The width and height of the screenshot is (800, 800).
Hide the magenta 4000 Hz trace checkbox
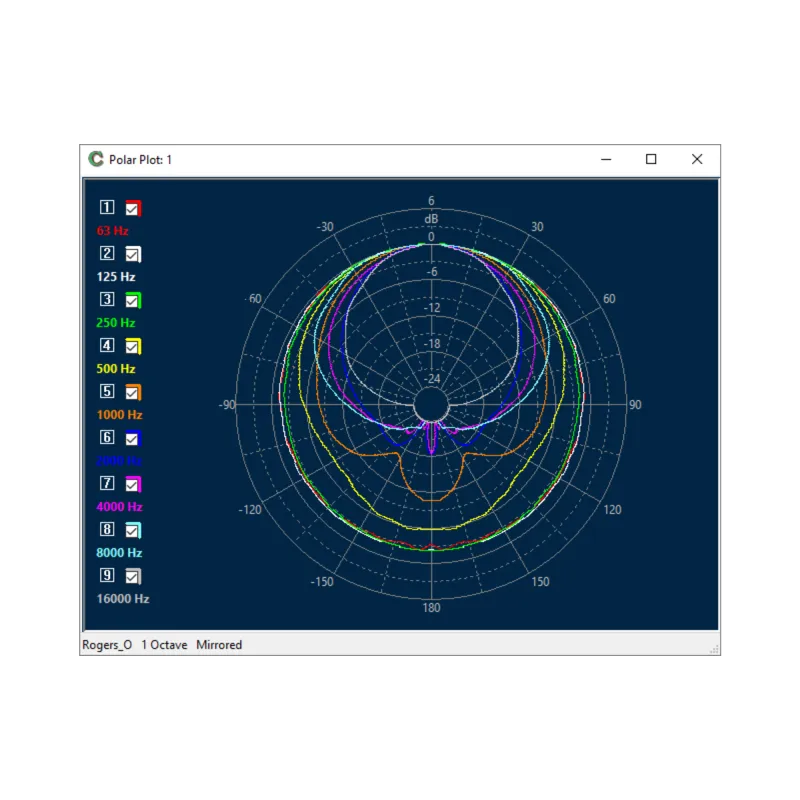click(133, 484)
